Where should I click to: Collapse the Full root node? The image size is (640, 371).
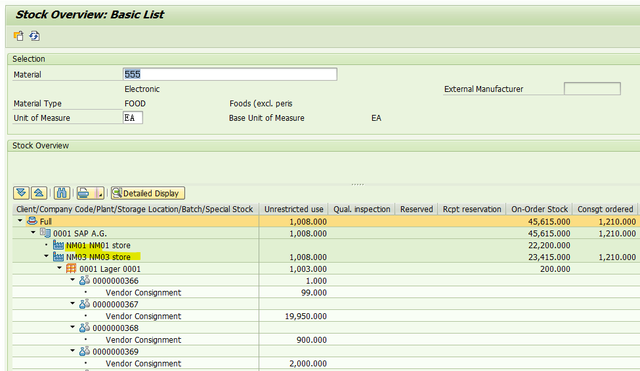20,220
